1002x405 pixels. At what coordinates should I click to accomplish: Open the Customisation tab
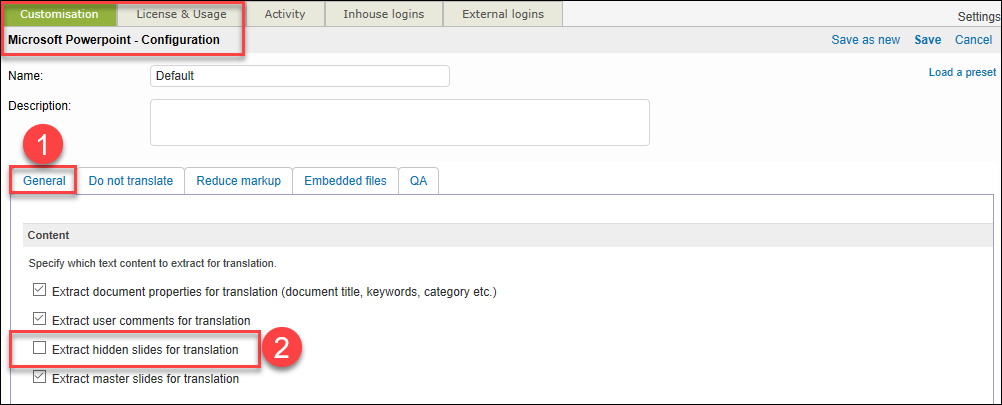59,14
